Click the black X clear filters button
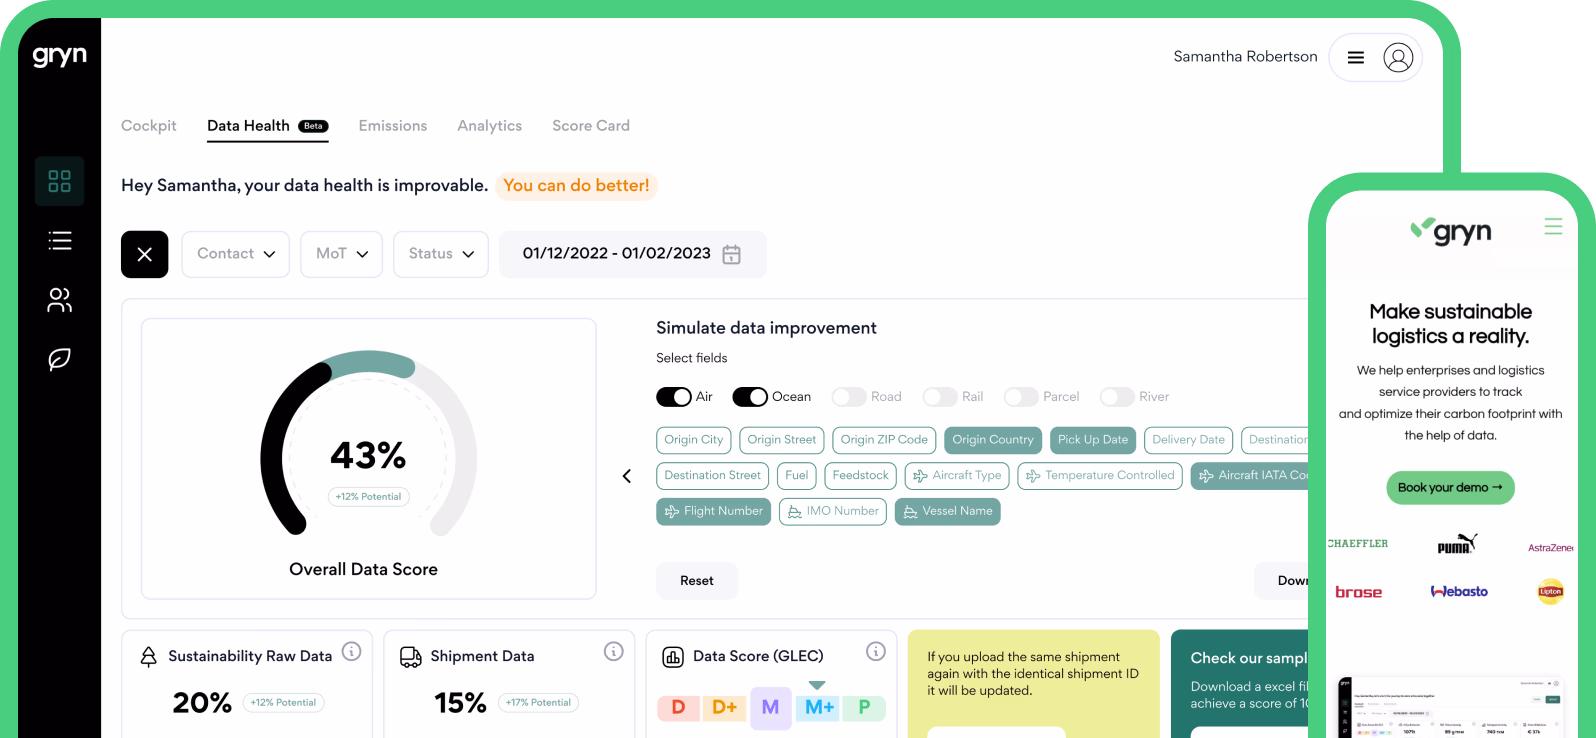 pyautogui.click(x=145, y=254)
